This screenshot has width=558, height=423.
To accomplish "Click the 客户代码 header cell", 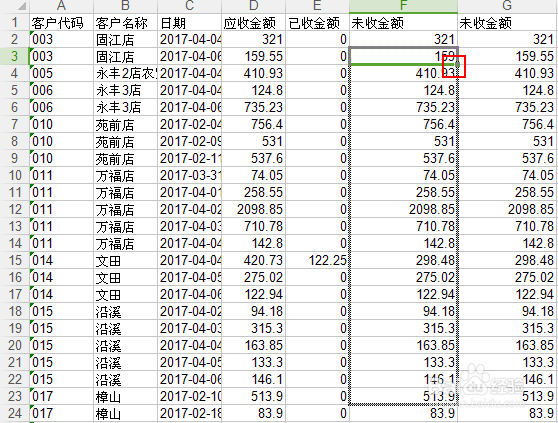I will [x=61, y=22].
